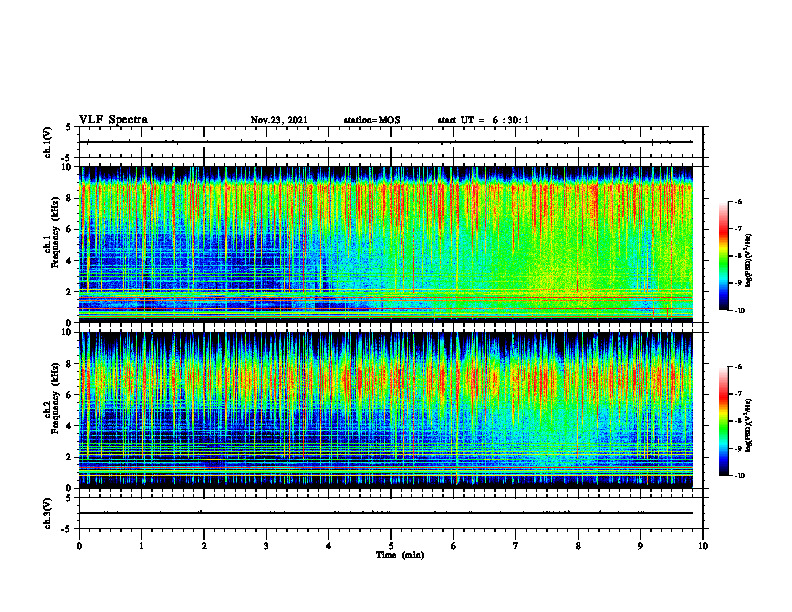Click the 'ch.3(V)' waveform axis label
The height and width of the screenshot is (612, 792).
click(x=47, y=514)
